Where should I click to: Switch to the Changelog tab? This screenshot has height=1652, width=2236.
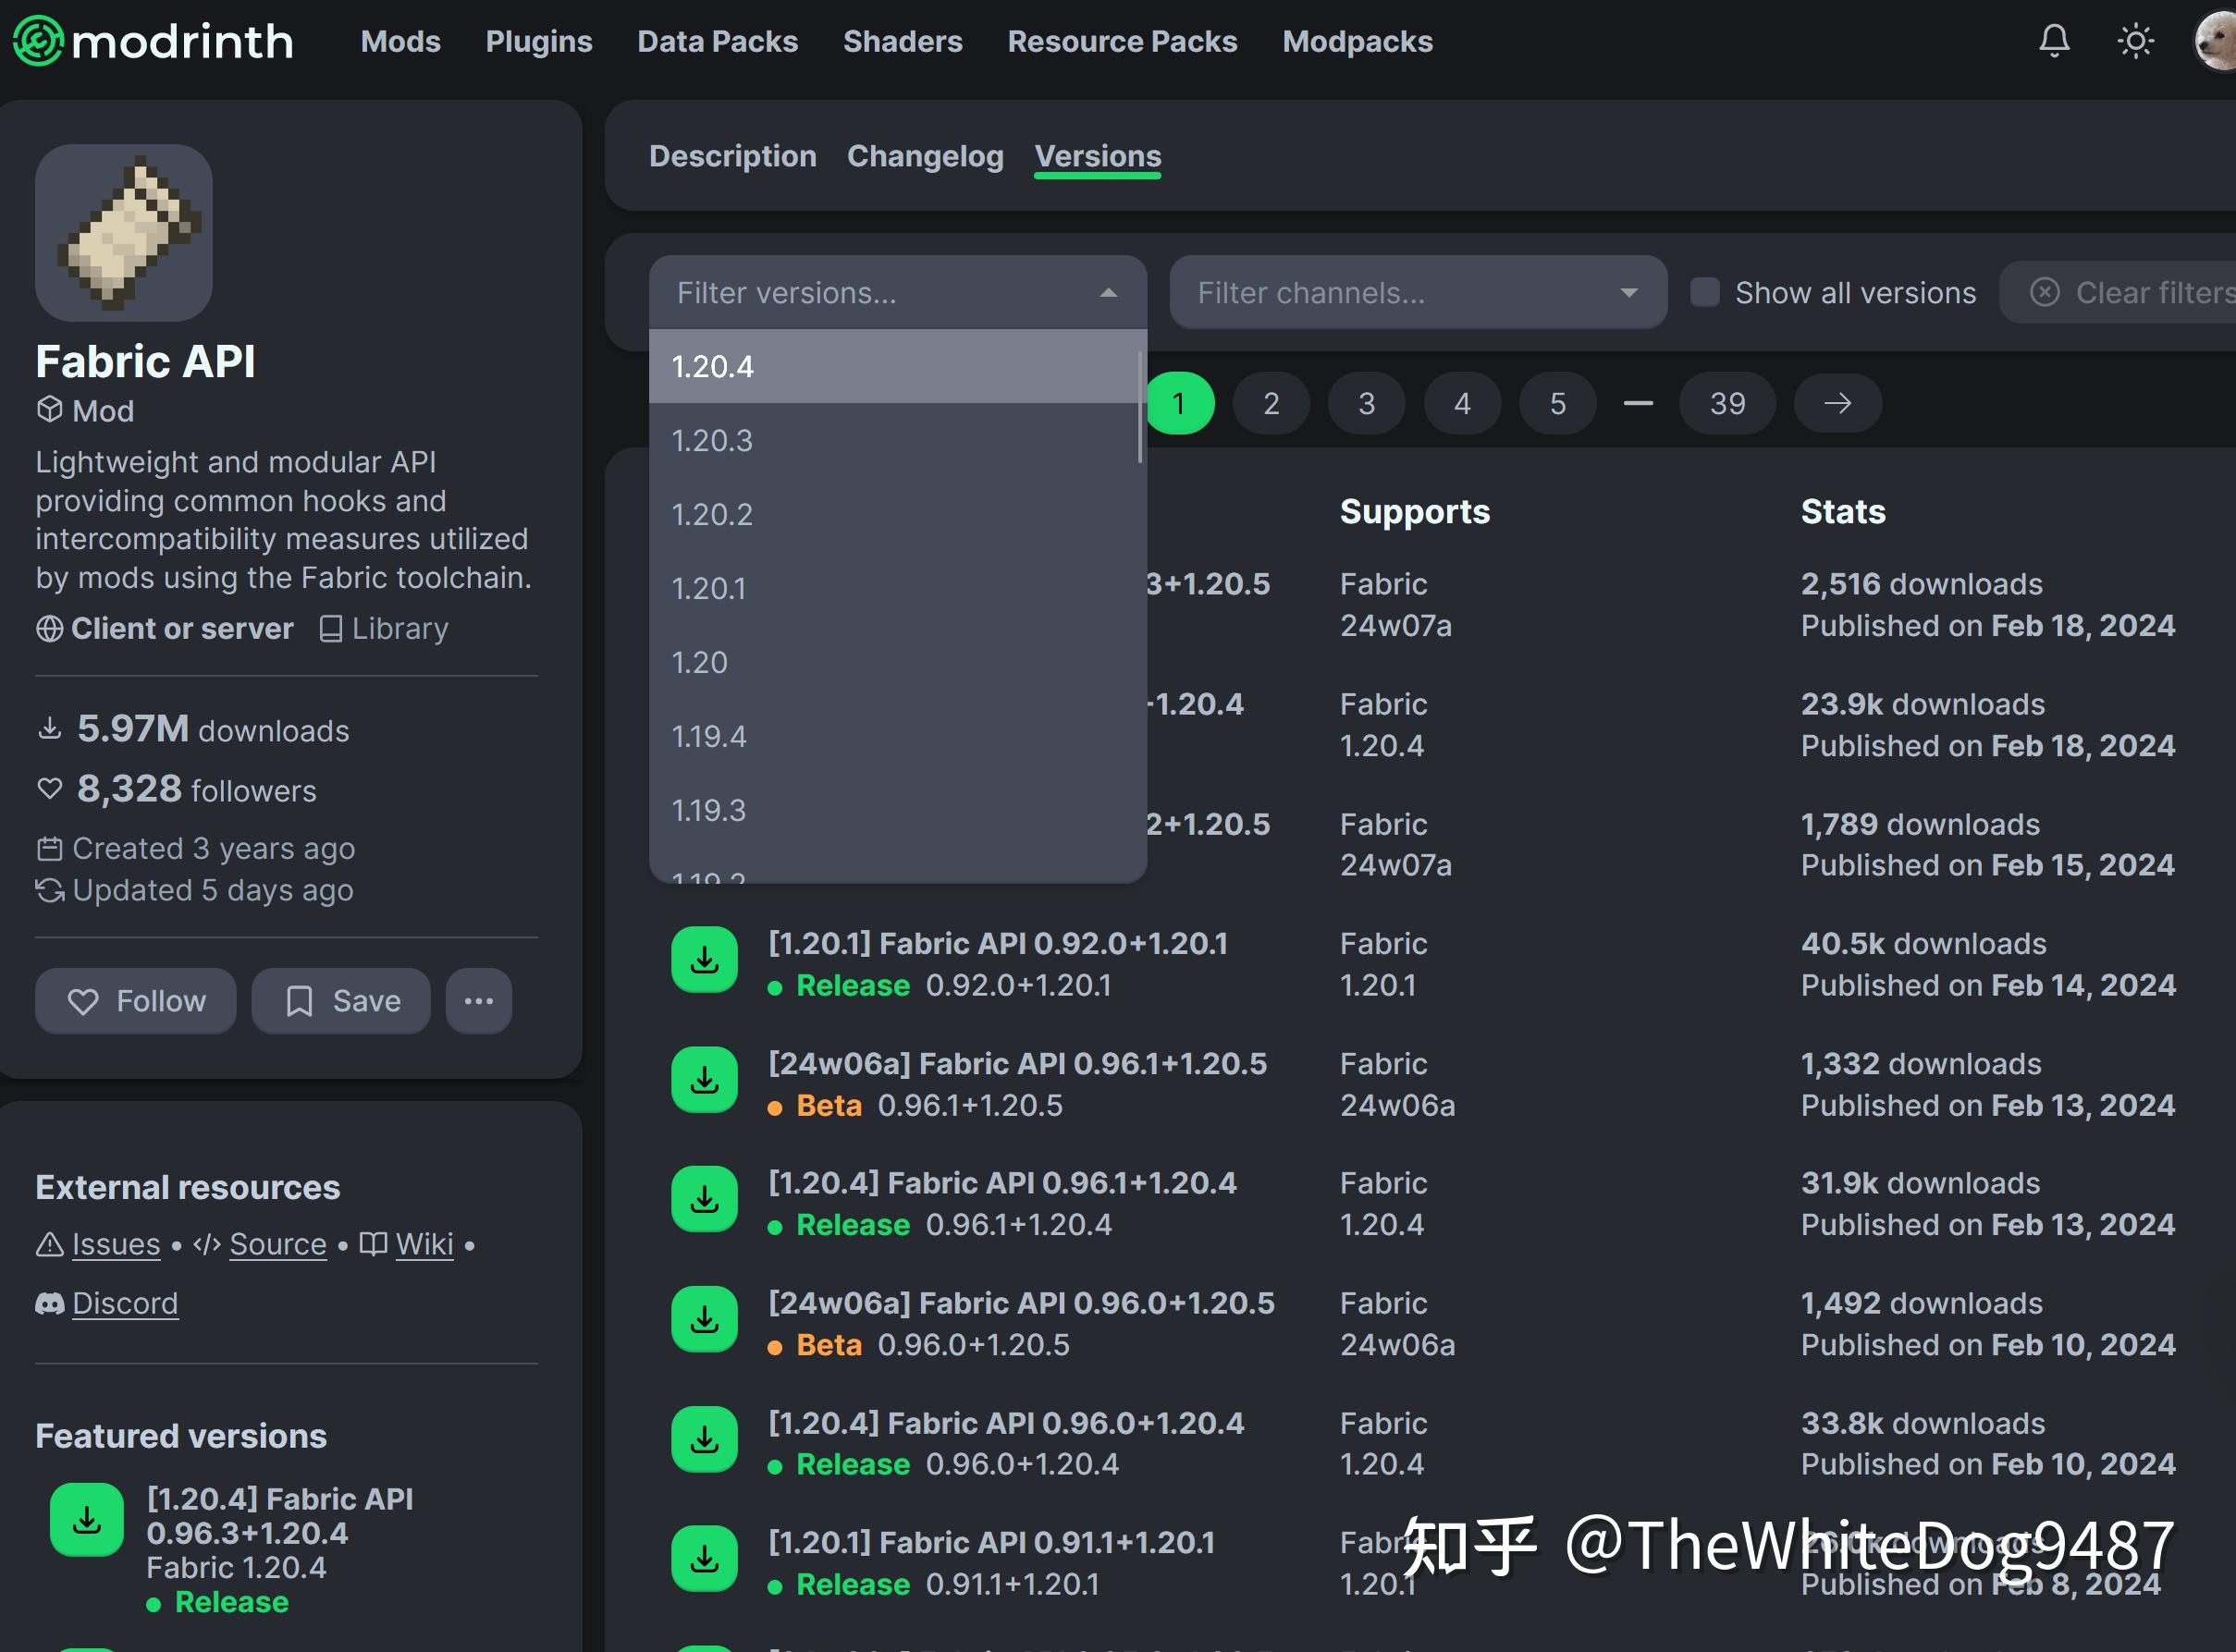click(925, 156)
